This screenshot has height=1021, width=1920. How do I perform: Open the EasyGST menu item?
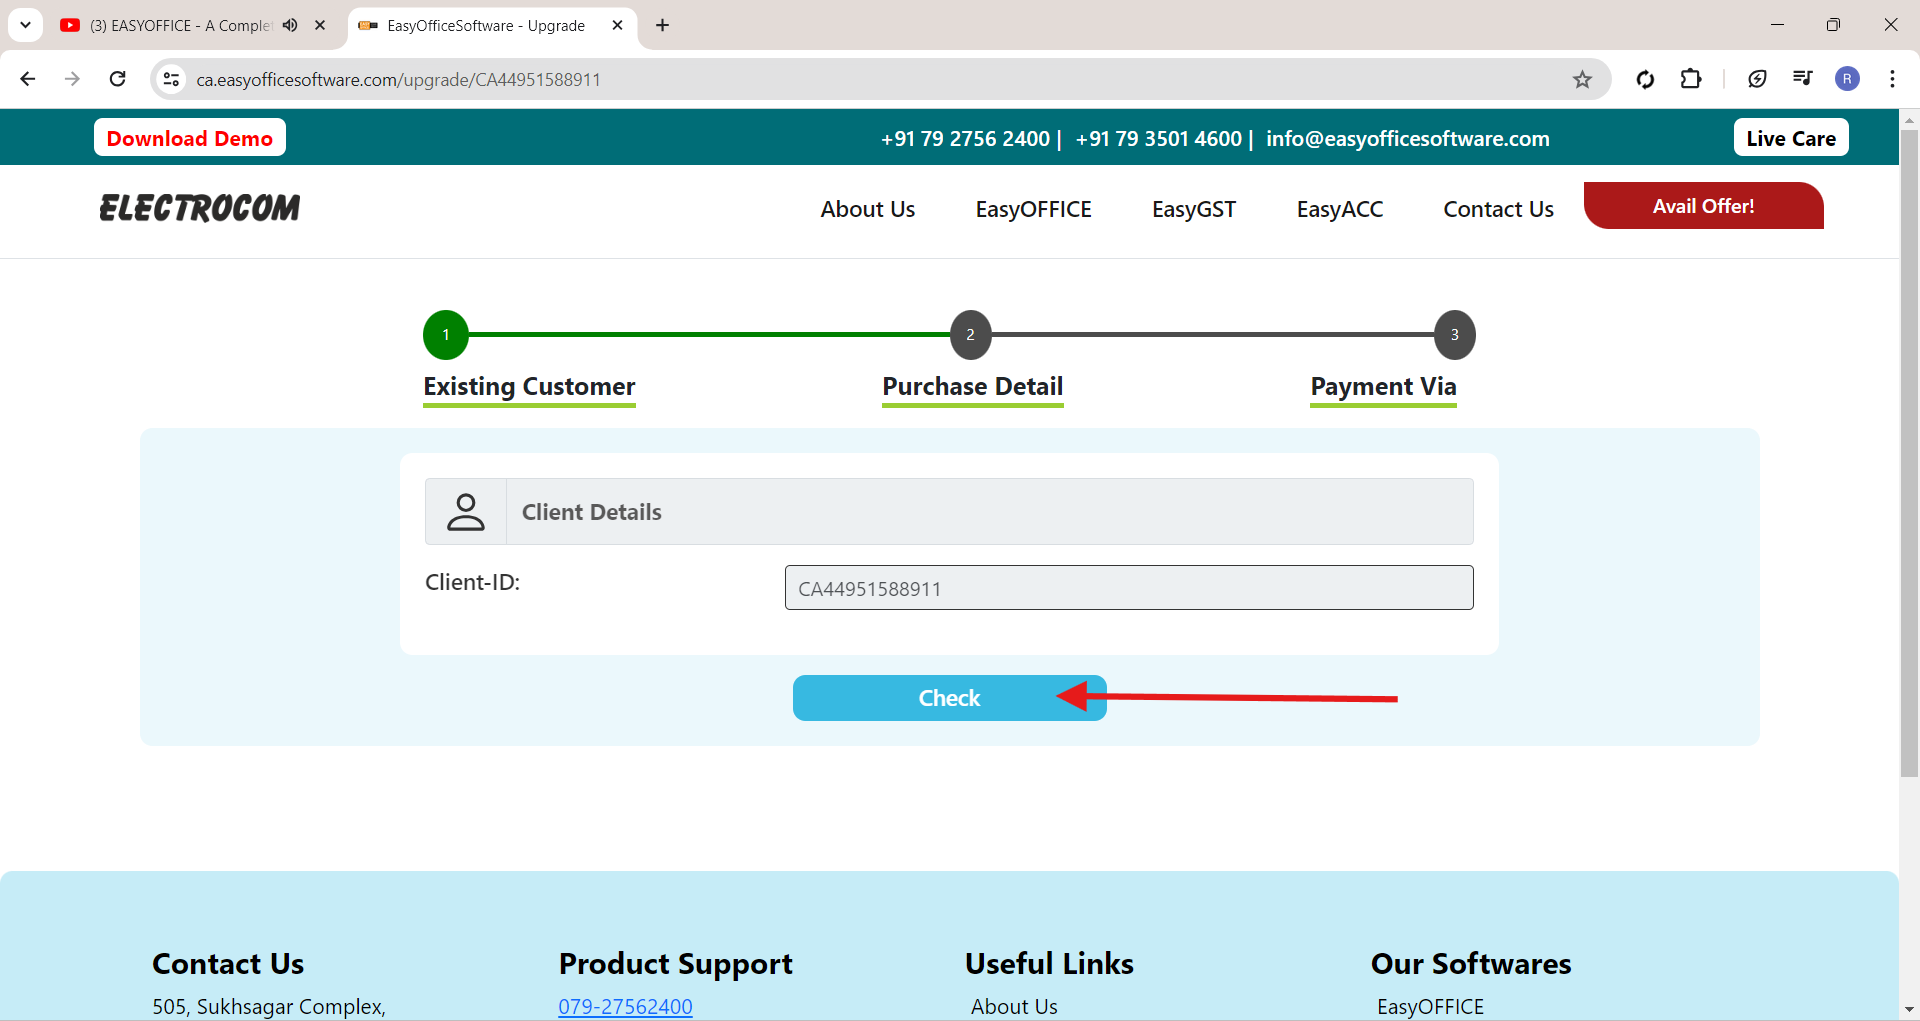pos(1193,209)
